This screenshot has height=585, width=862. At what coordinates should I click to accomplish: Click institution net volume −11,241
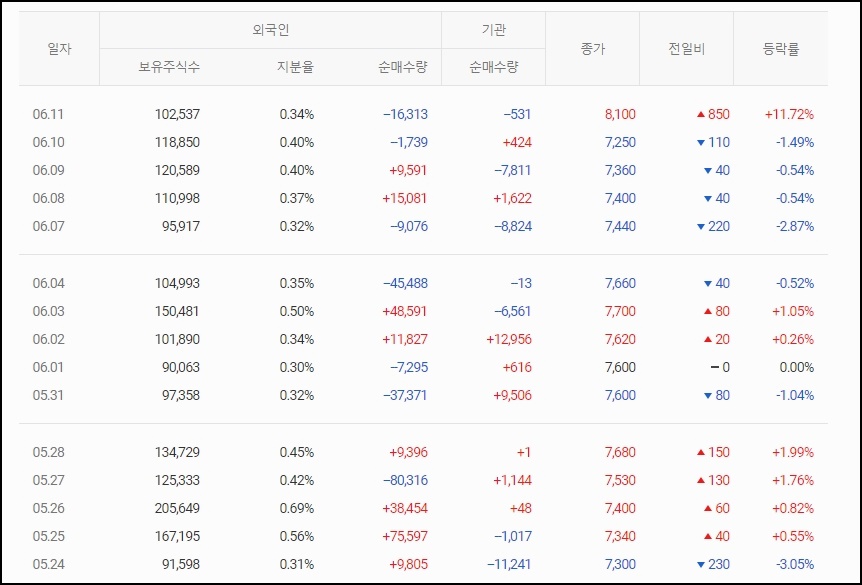point(509,564)
